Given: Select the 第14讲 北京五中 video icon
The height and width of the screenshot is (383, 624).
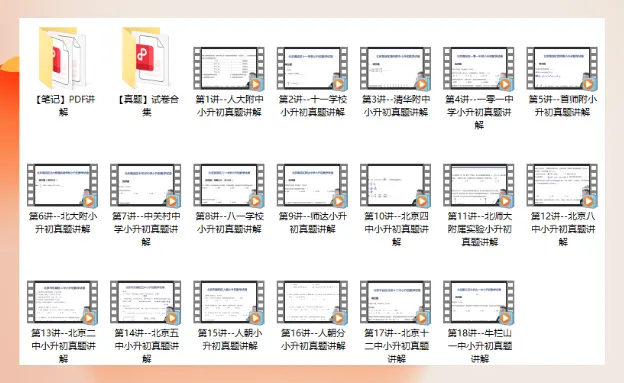Looking at the screenshot, I should pos(146,302).
